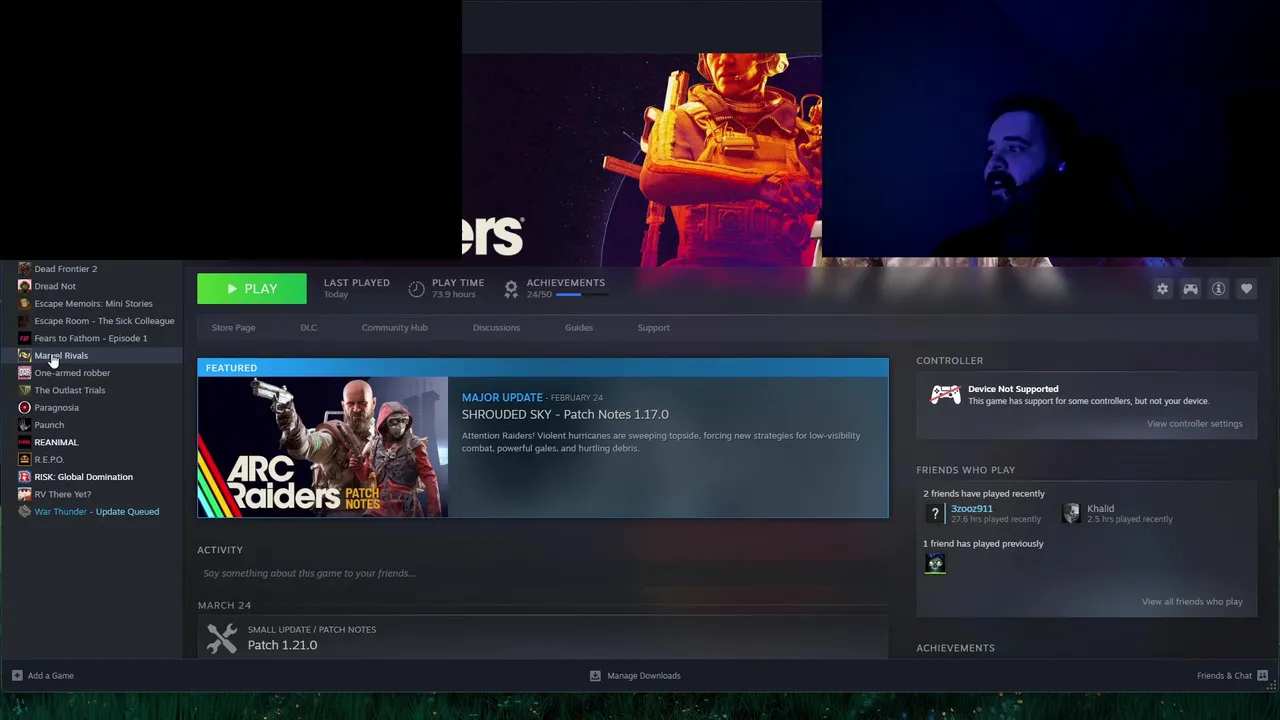The height and width of the screenshot is (720, 1280).
Task: Click the play time clock icon
Action: [416, 289]
